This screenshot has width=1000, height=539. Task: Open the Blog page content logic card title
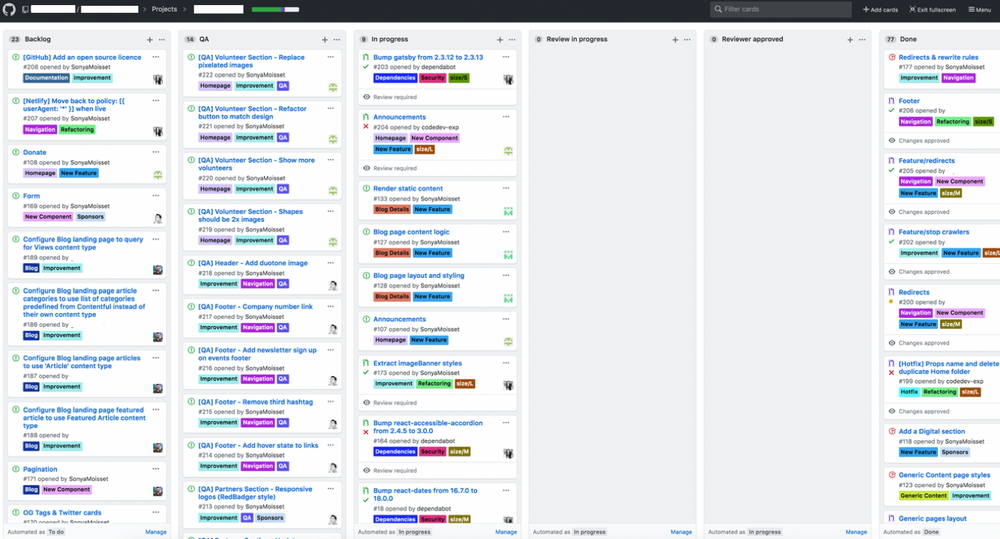[411, 232]
